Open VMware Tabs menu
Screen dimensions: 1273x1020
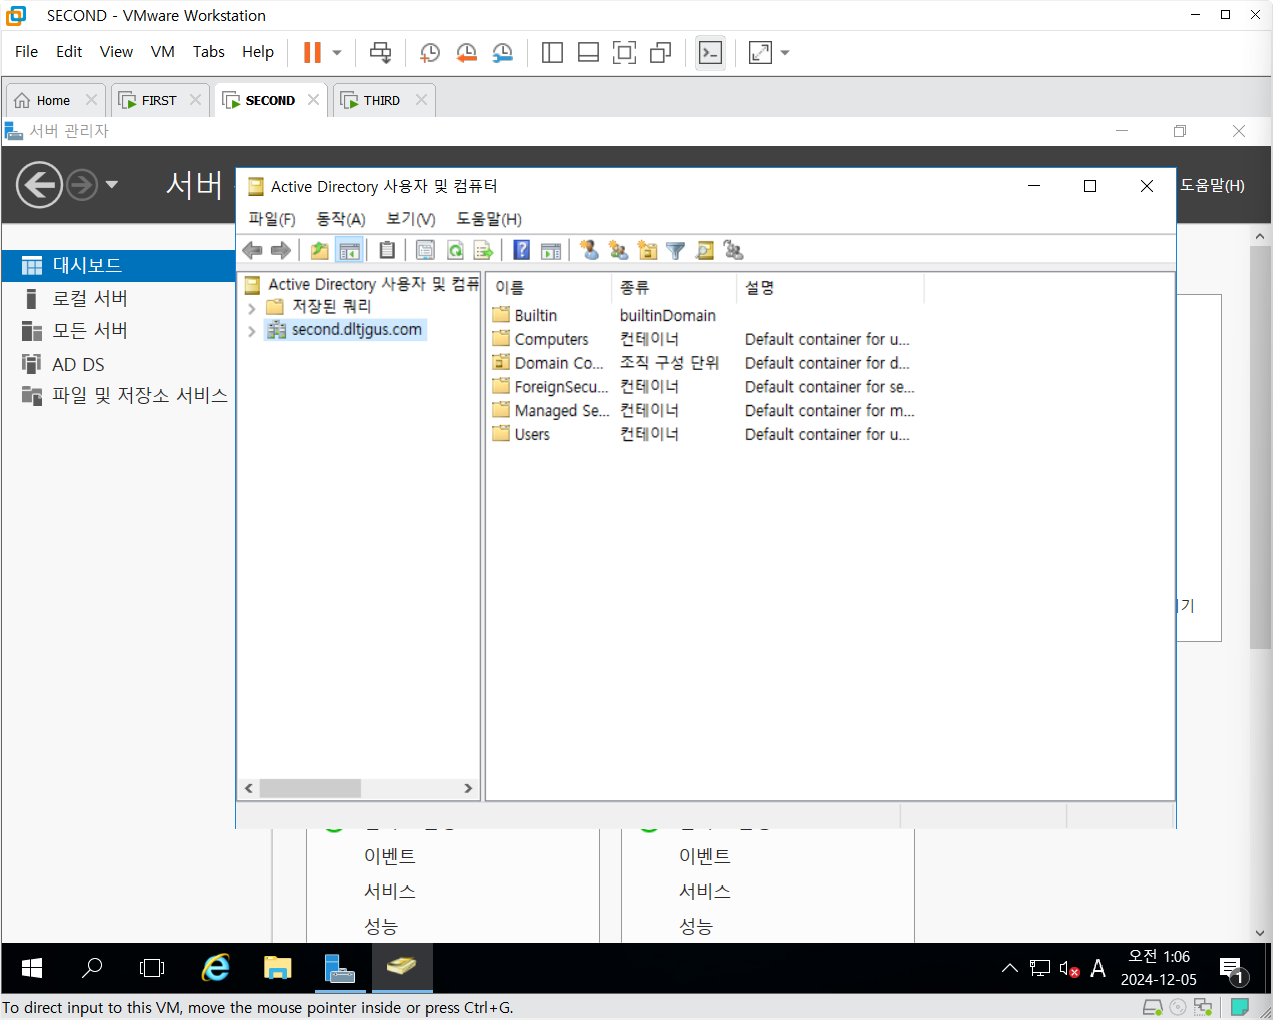209,52
